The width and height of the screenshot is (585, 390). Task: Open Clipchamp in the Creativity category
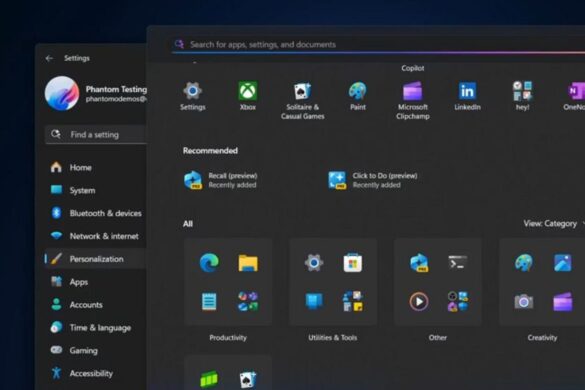[563, 302]
